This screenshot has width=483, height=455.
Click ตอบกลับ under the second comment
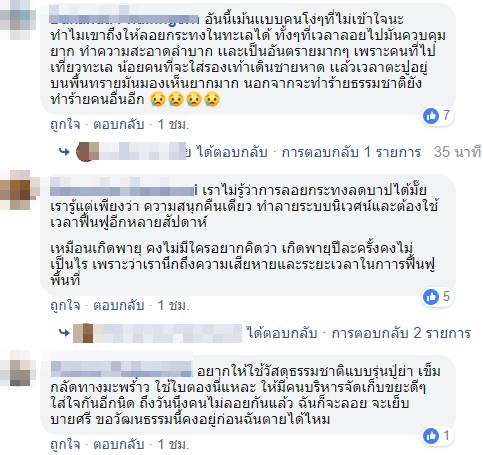click(119, 305)
